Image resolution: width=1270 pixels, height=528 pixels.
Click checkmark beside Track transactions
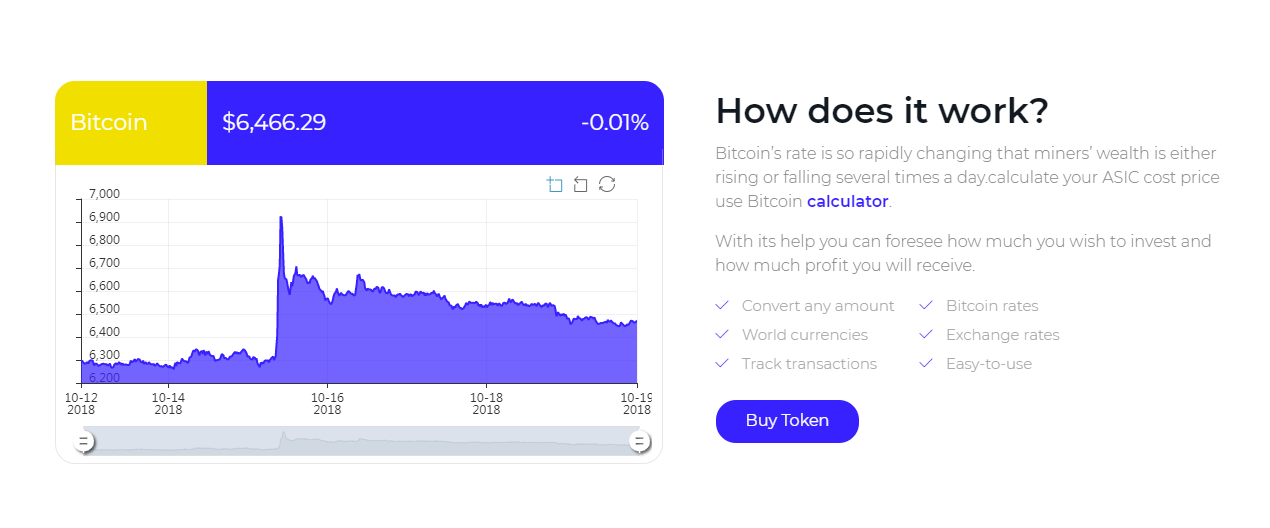[x=722, y=363]
